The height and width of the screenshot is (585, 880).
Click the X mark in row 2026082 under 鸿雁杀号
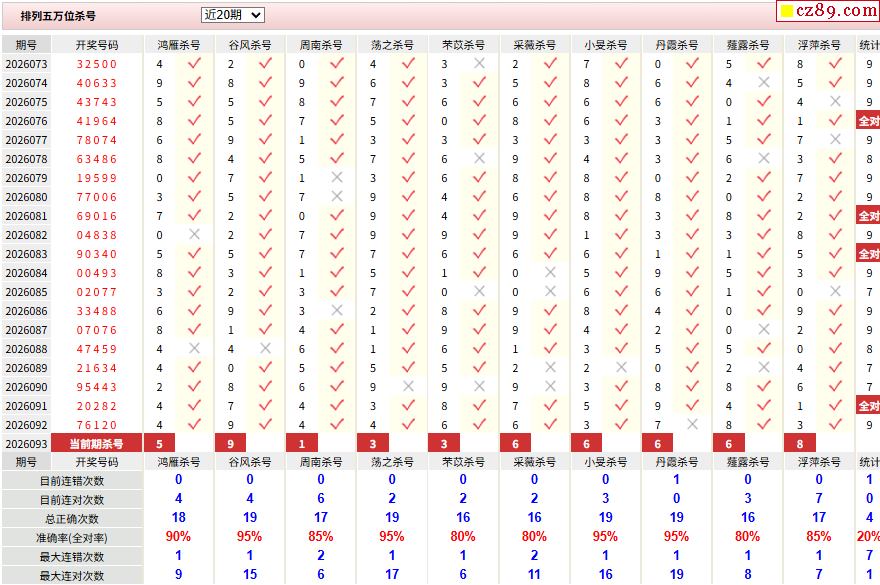[x=194, y=235]
